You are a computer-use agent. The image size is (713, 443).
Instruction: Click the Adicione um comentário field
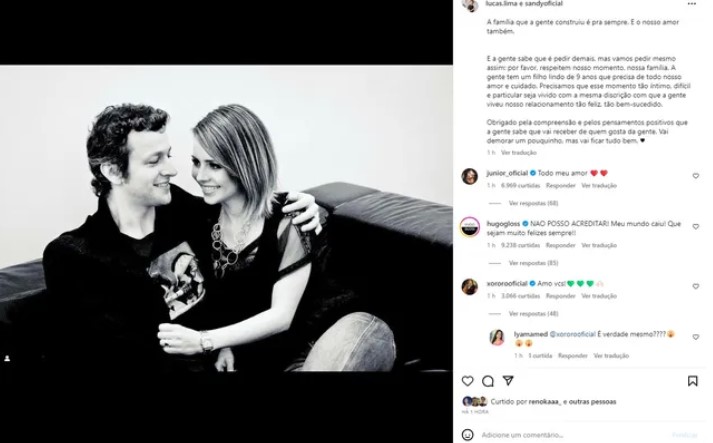click(573, 435)
